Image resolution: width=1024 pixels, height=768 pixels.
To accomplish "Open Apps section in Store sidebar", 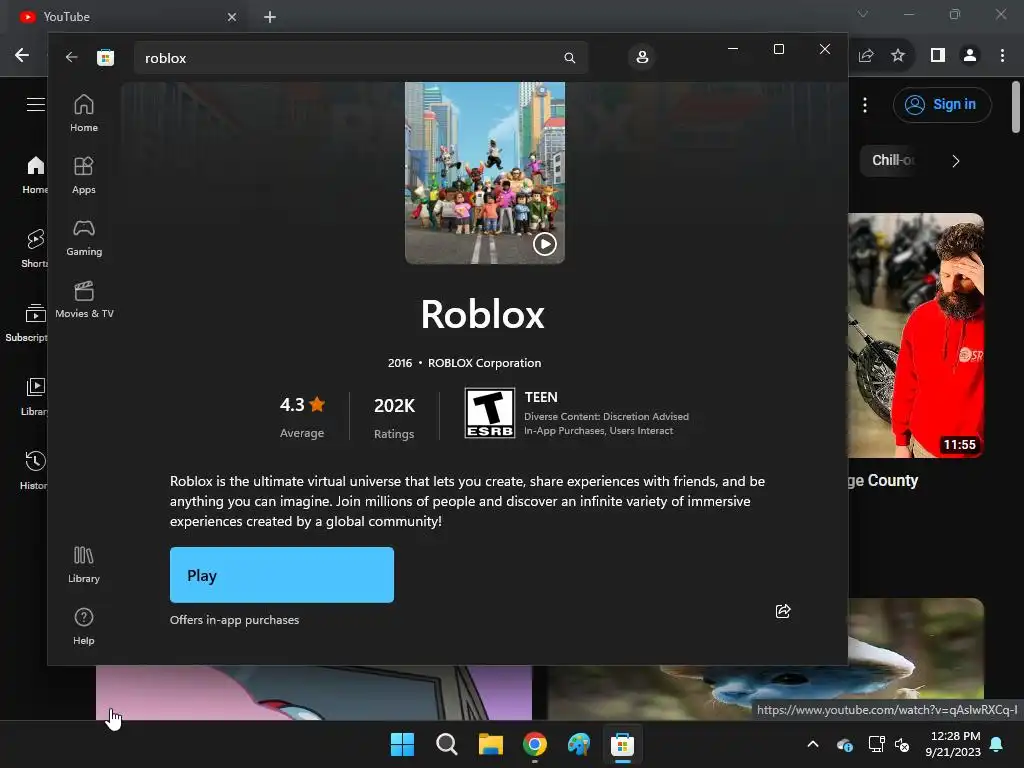I will 84,175.
